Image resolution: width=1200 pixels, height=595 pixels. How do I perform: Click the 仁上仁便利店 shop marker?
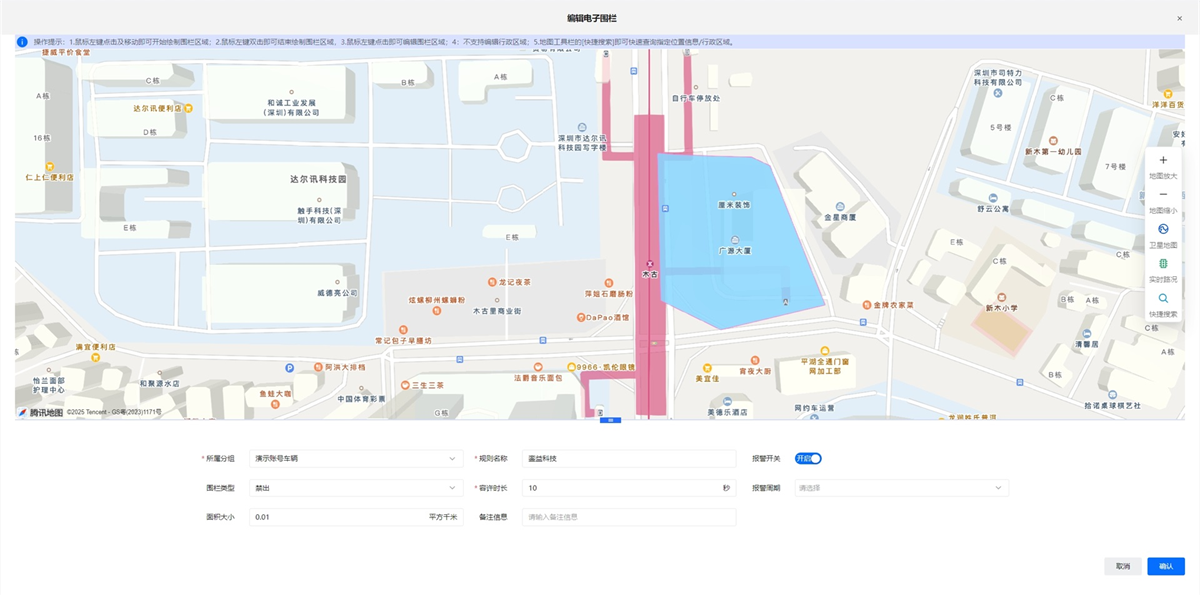[x=49, y=166]
